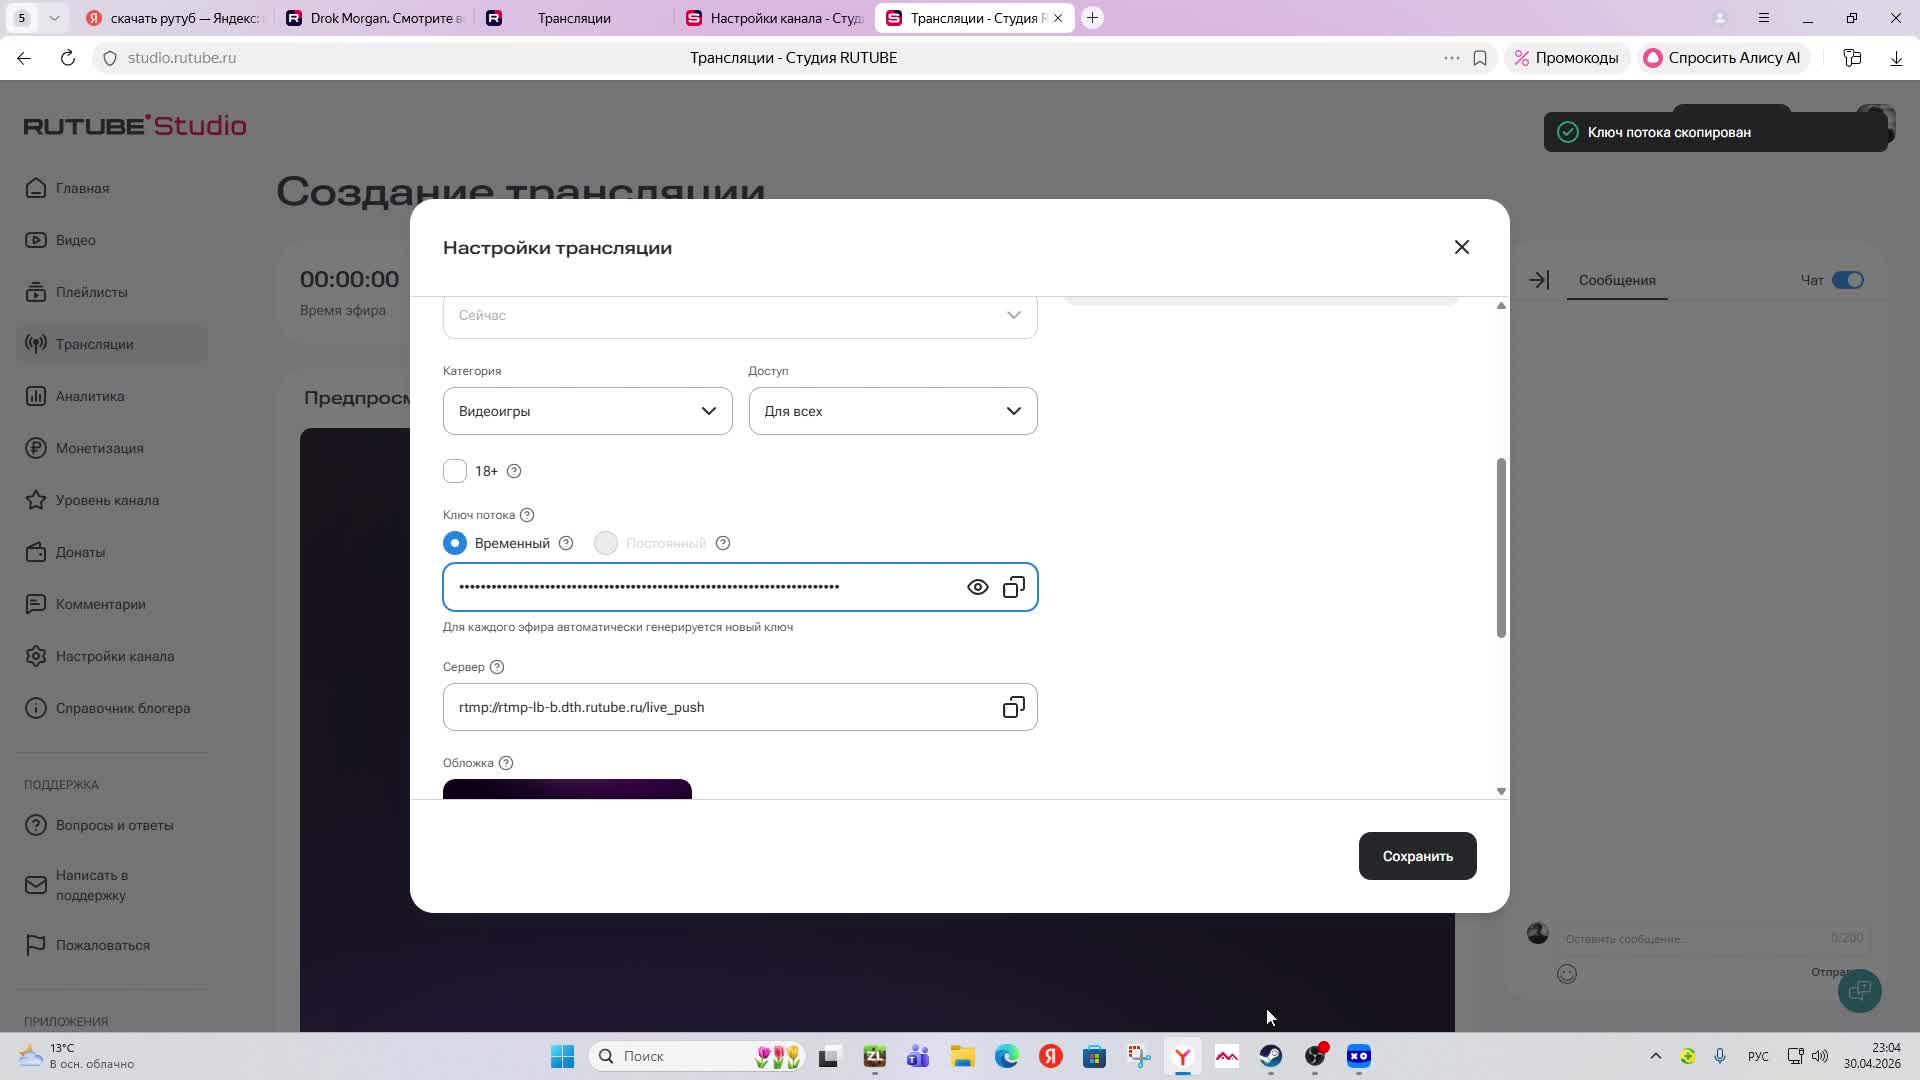The image size is (1920, 1080).
Task: Open emoji picker in chat
Action: [1567, 973]
